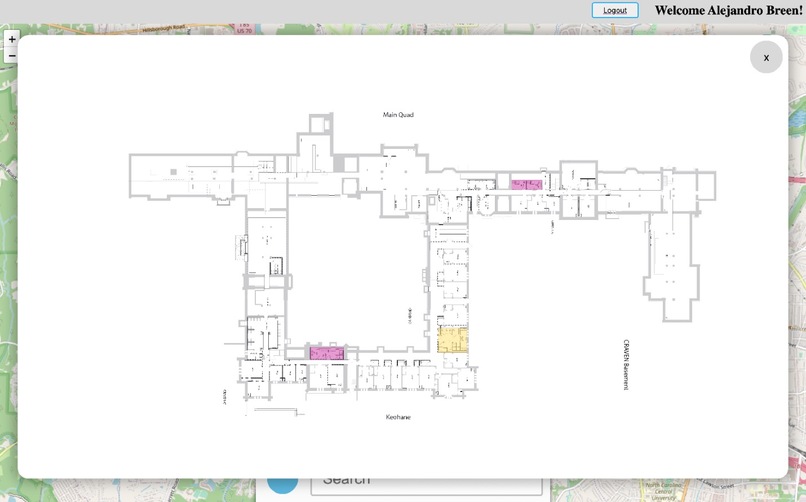This screenshot has width=806, height=502.
Task: Click the Main Quad label
Action: click(x=398, y=115)
